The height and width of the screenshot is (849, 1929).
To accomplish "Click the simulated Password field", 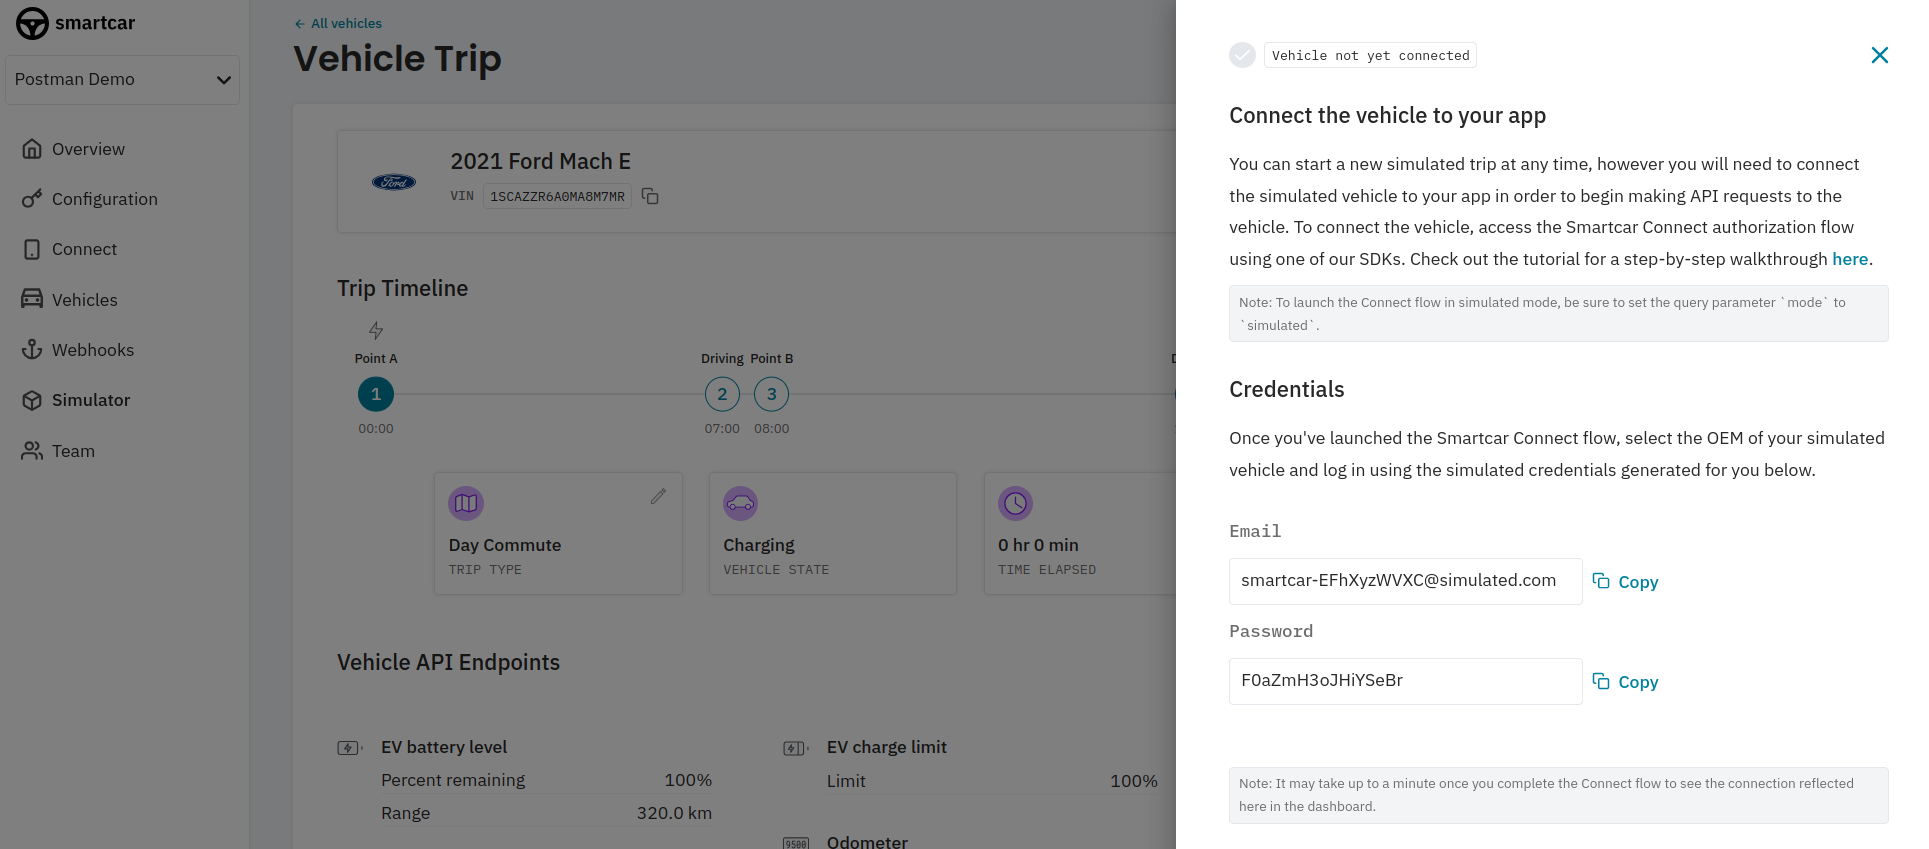I will pos(1405,681).
